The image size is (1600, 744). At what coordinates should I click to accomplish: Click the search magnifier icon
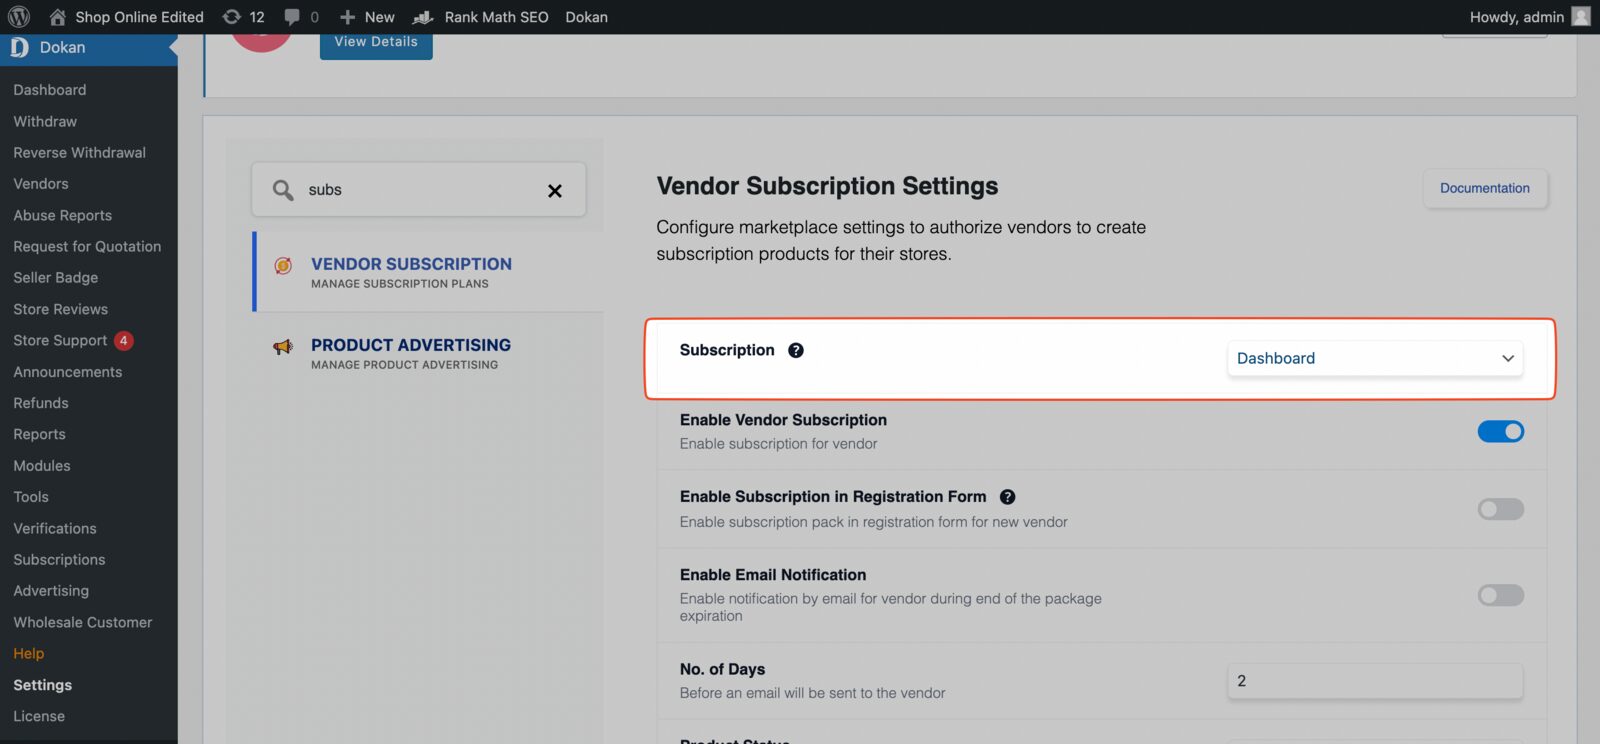click(x=283, y=190)
